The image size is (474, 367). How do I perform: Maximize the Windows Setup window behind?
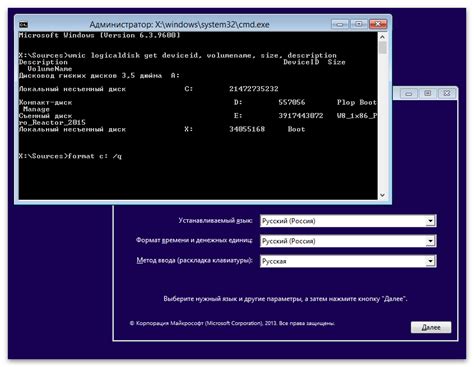tap(428, 94)
